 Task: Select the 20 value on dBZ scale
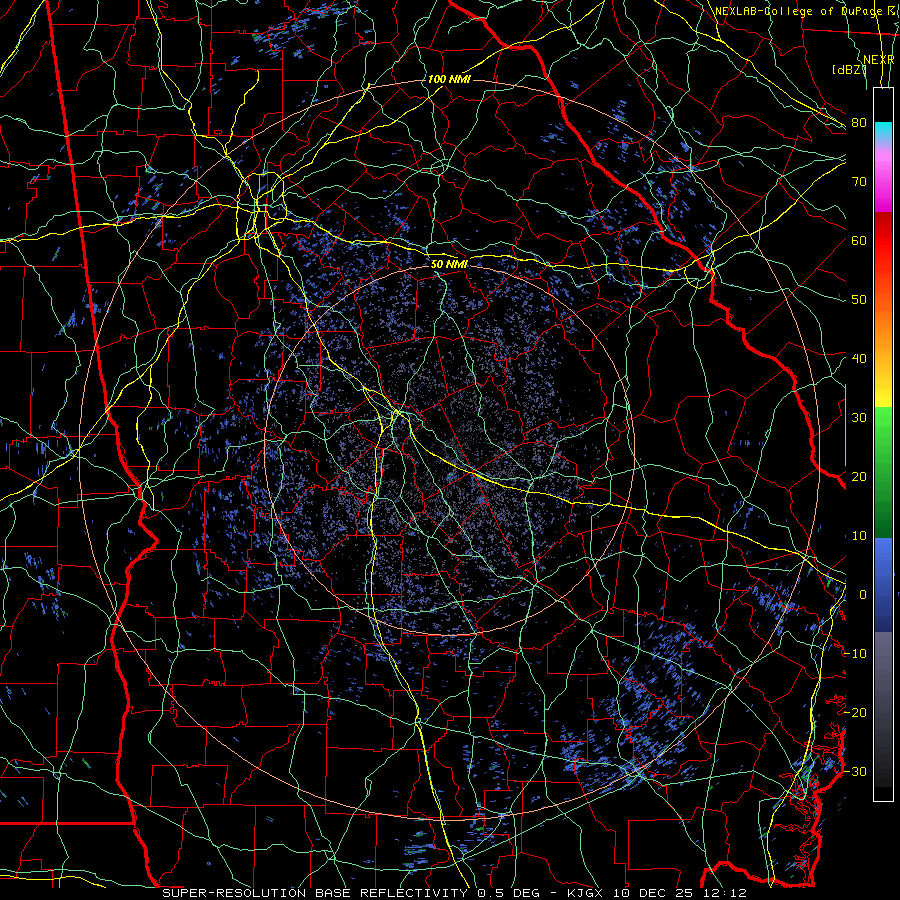tap(859, 477)
